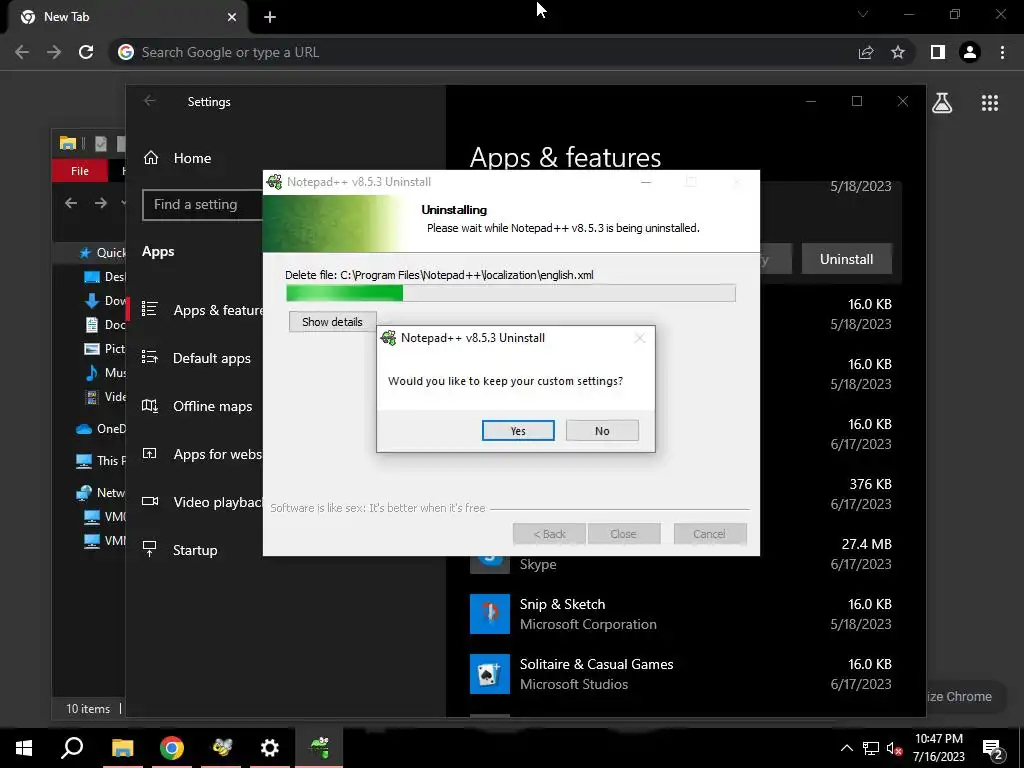The image size is (1024, 768).
Task: Click Chrome's forward navigation arrow
Action: click(x=54, y=52)
